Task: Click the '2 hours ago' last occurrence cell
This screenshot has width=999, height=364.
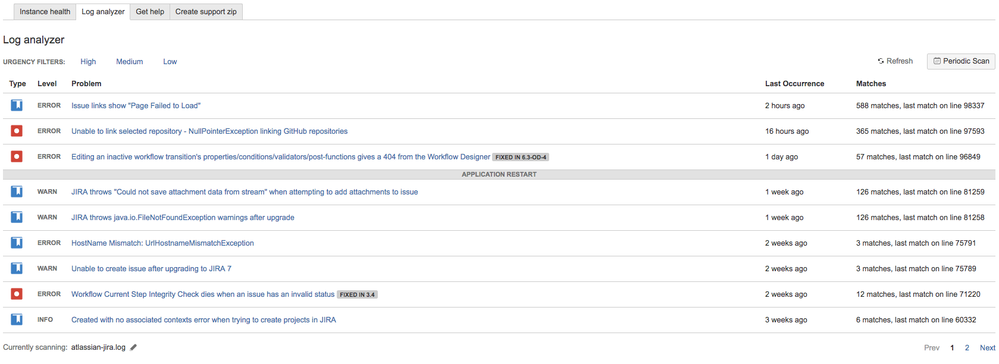Action: coord(786,105)
